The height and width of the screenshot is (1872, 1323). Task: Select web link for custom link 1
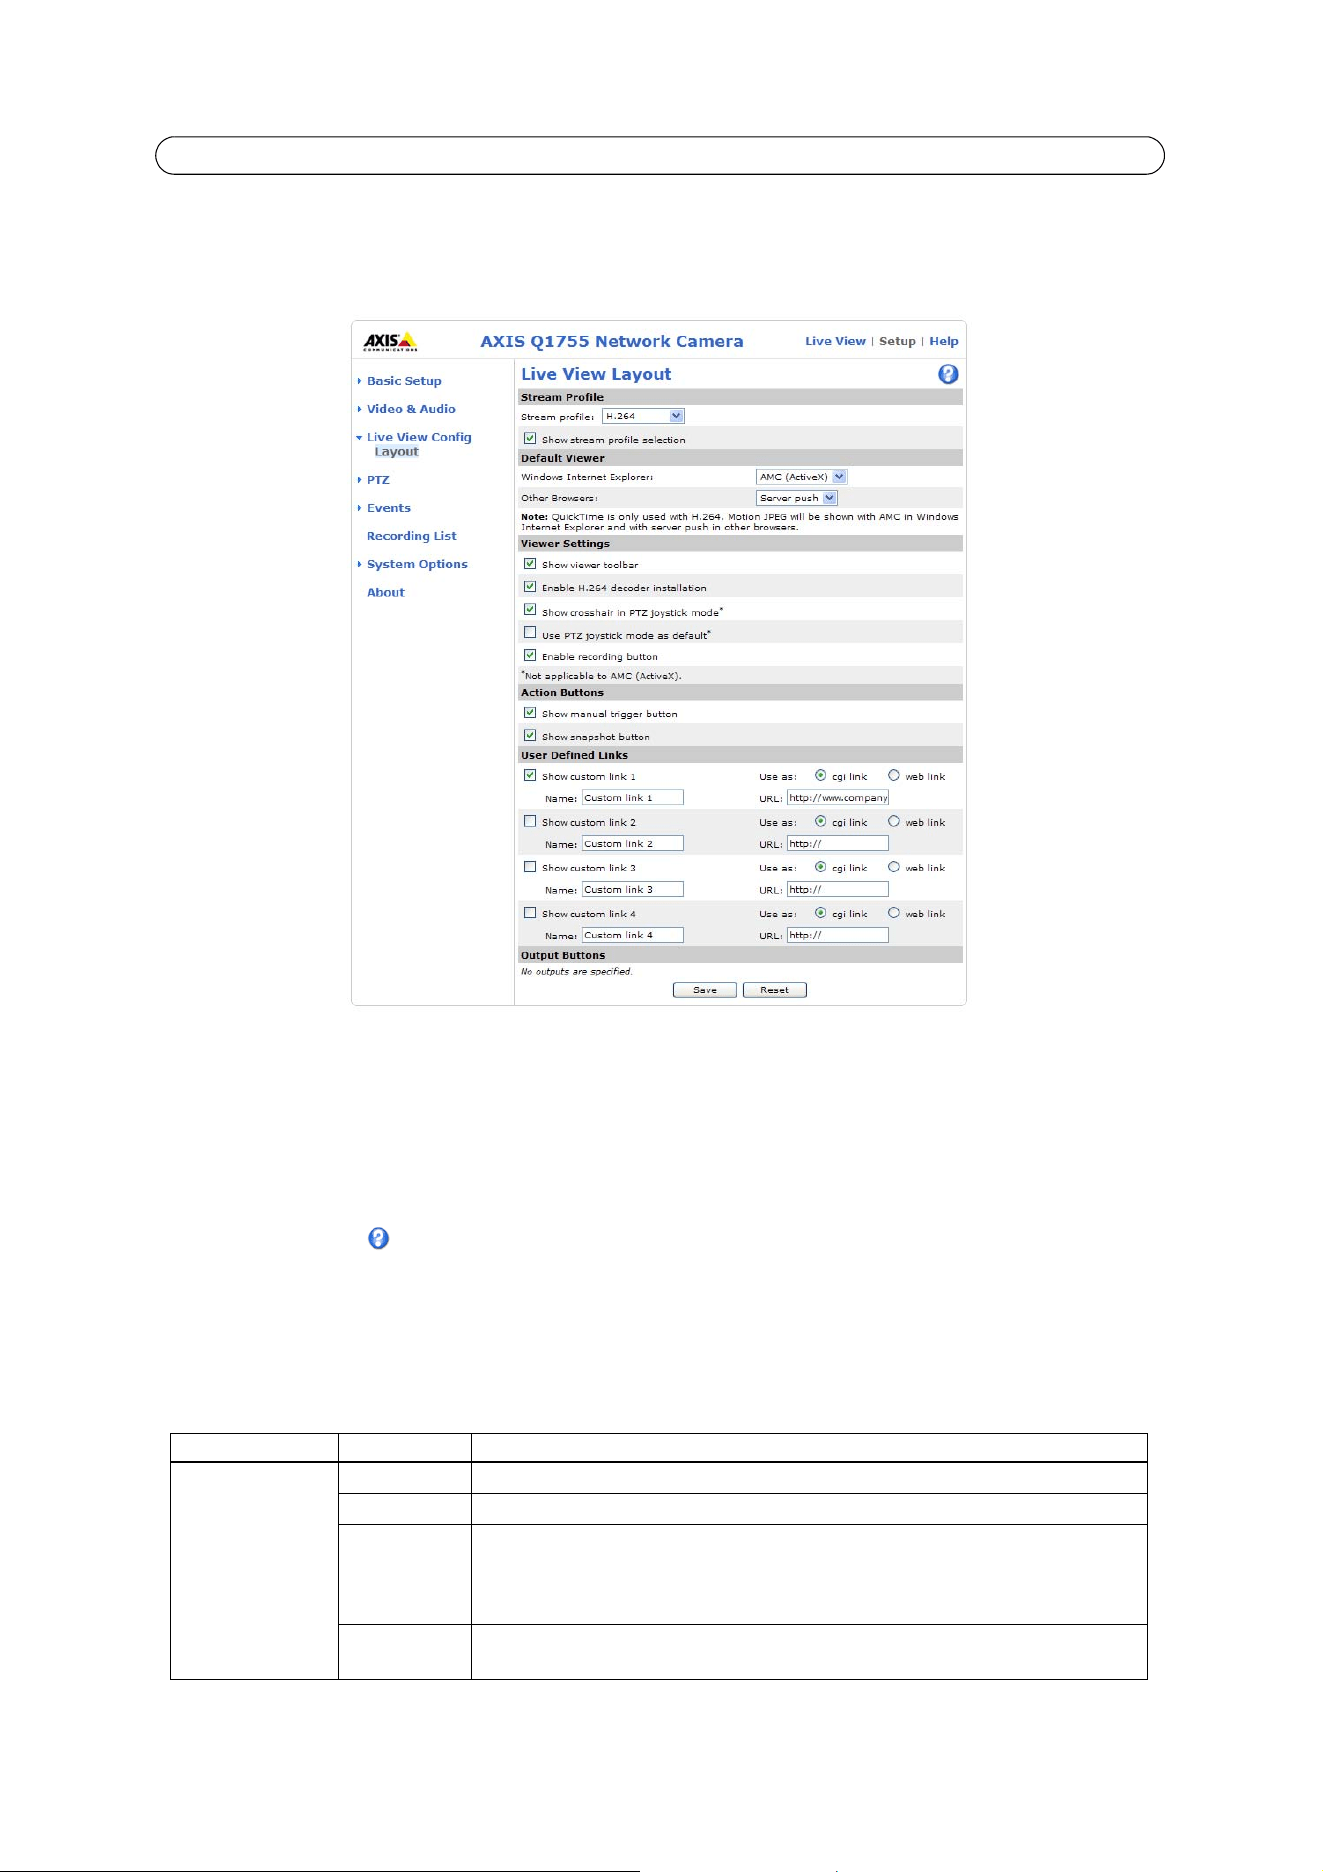(x=894, y=775)
